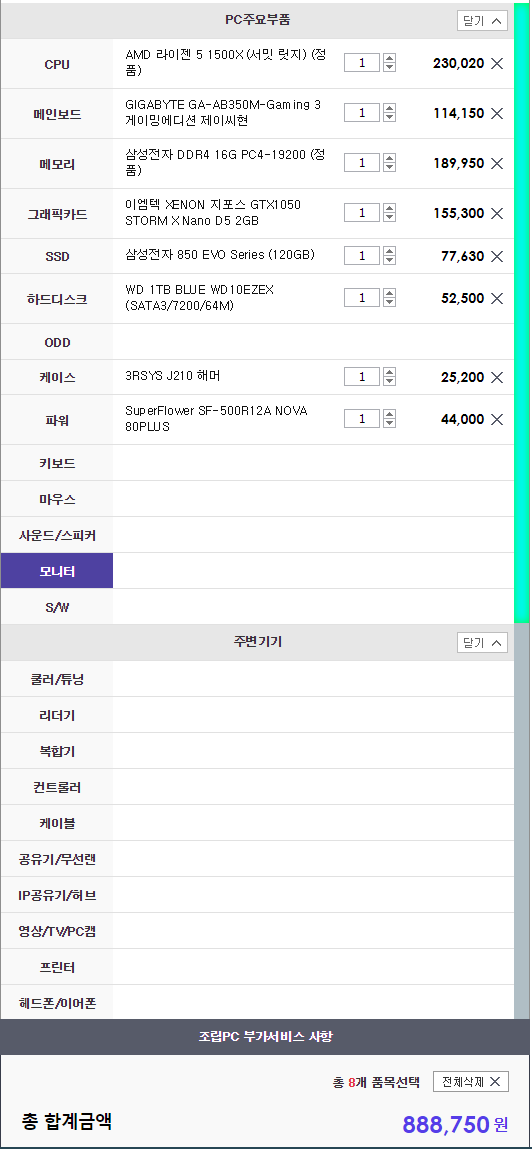Decrease power supply quantity with down arrow
Viewport: 532px width, 1149px height.
(390, 423)
